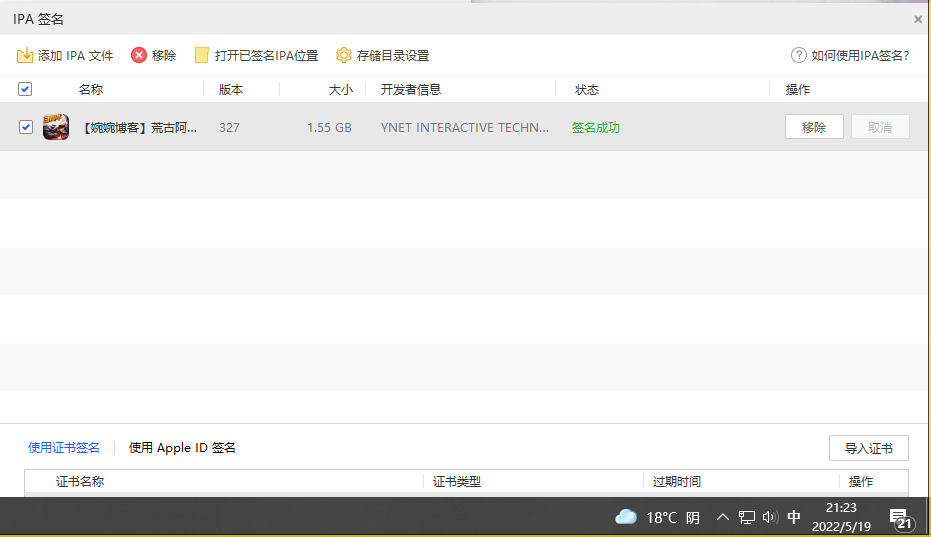Click the 如何使用IPA签名 help link

point(860,56)
